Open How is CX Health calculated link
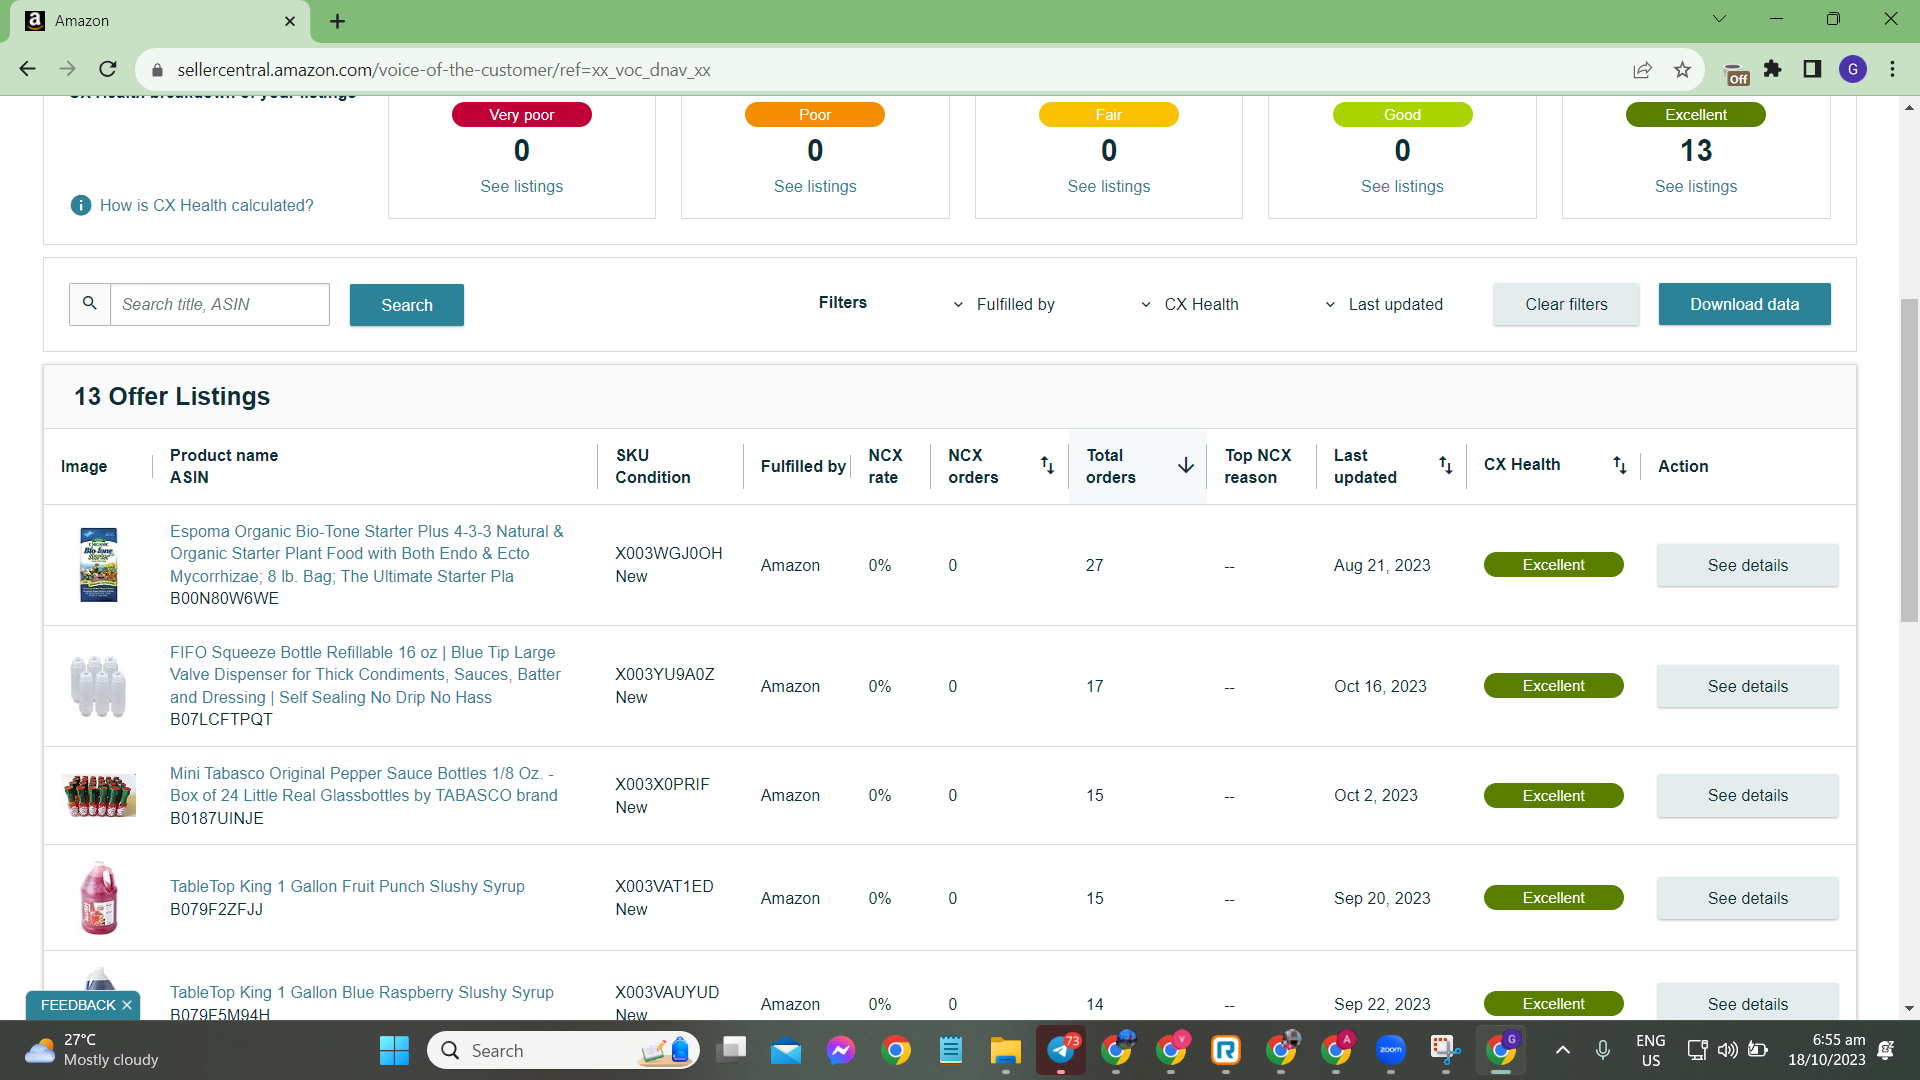The height and width of the screenshot is (1080, 1920). click(207, 205)
